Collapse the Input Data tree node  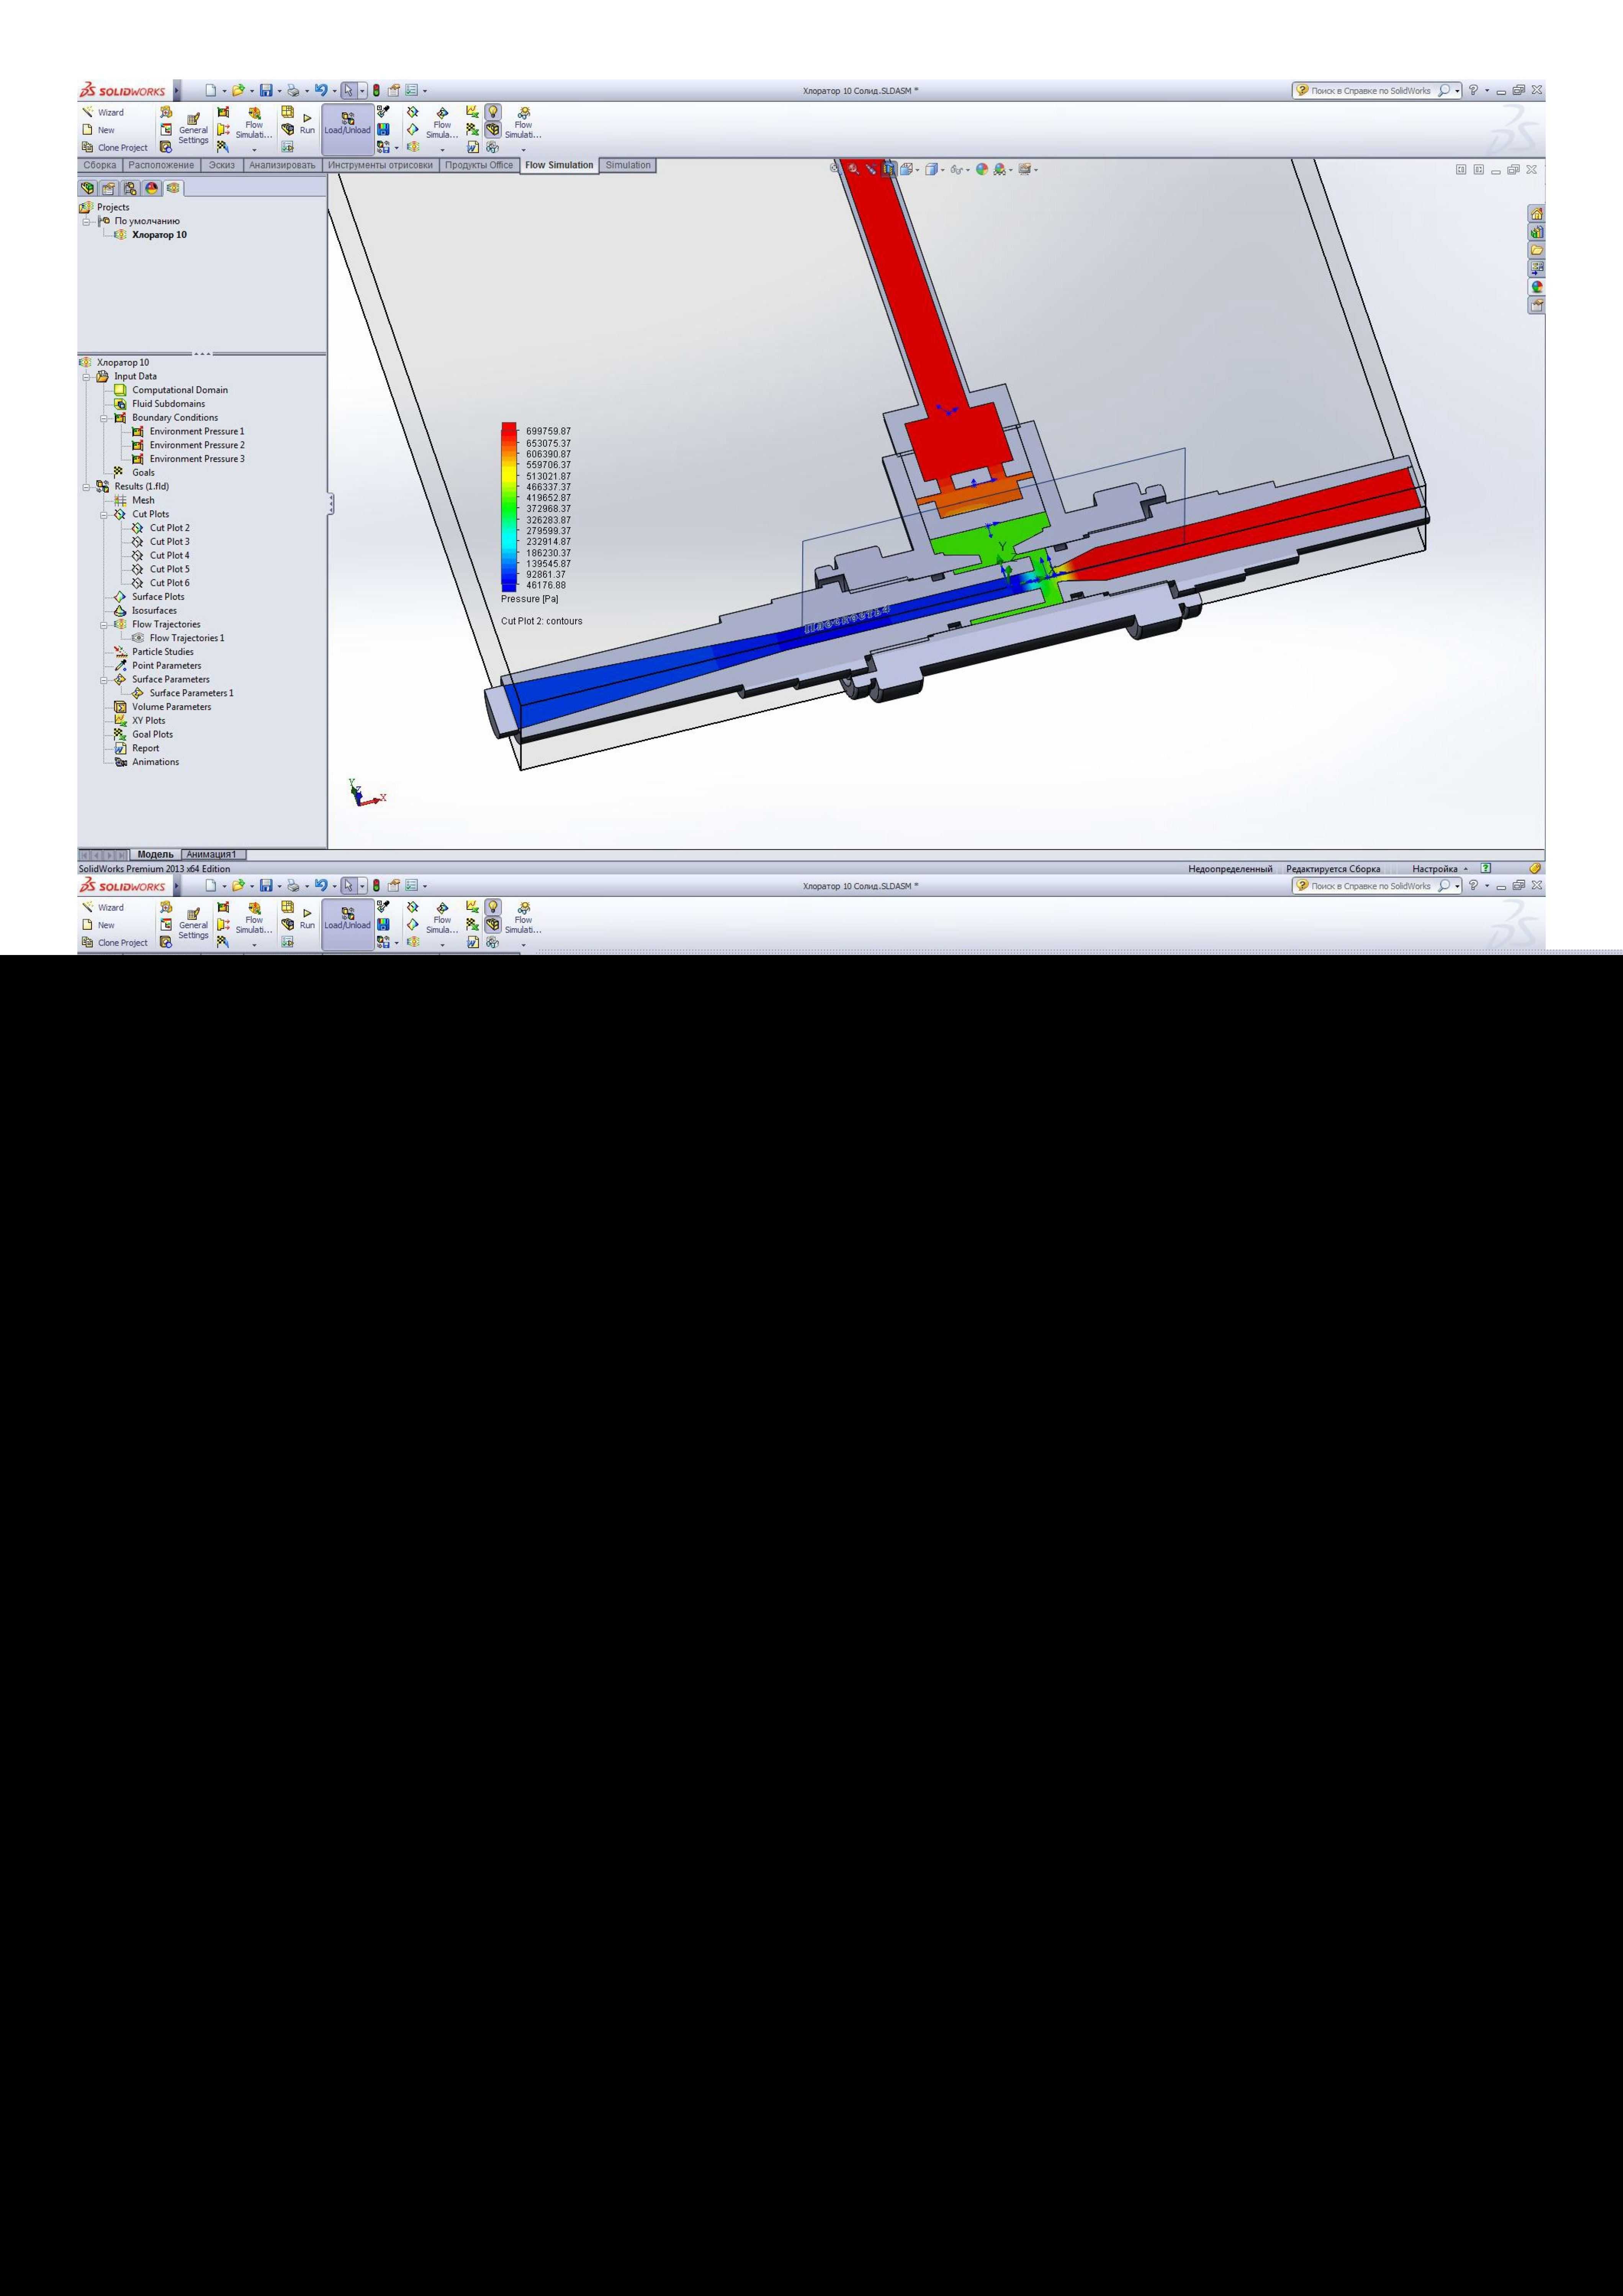click(x=87, y=377)
